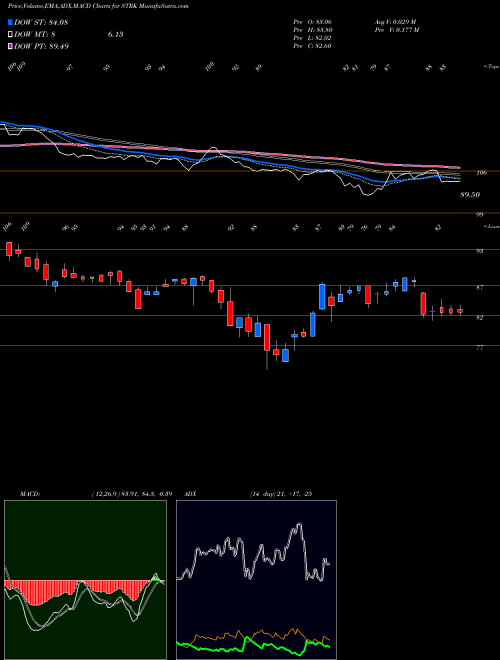Click the 'Pre O: 83.06' open value

313,22
